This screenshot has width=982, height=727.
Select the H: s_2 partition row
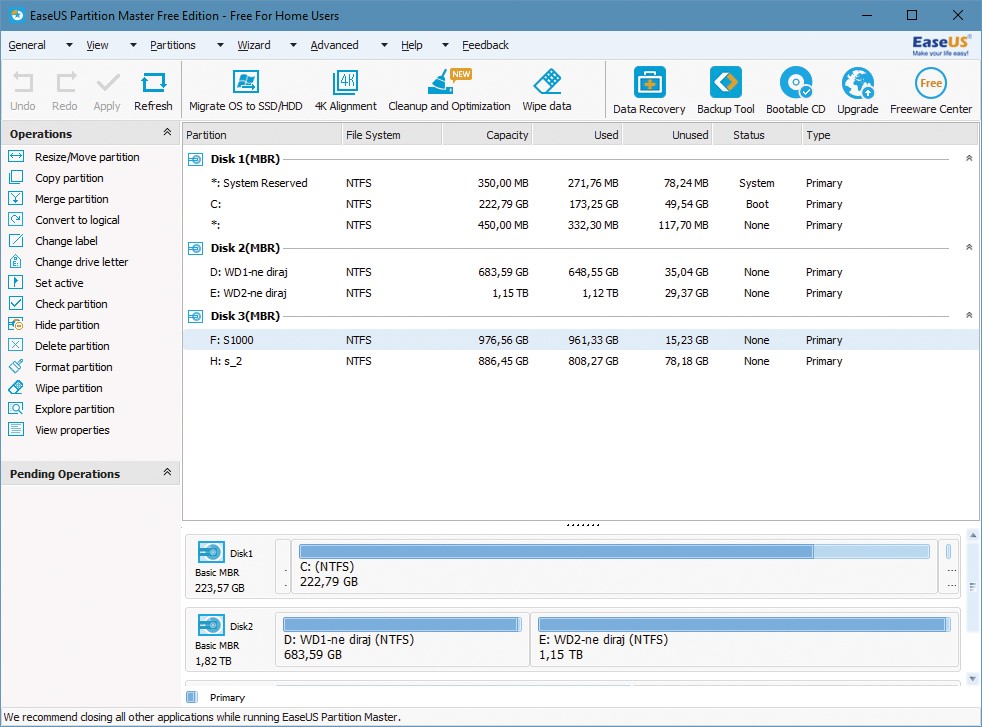[581, 361]
